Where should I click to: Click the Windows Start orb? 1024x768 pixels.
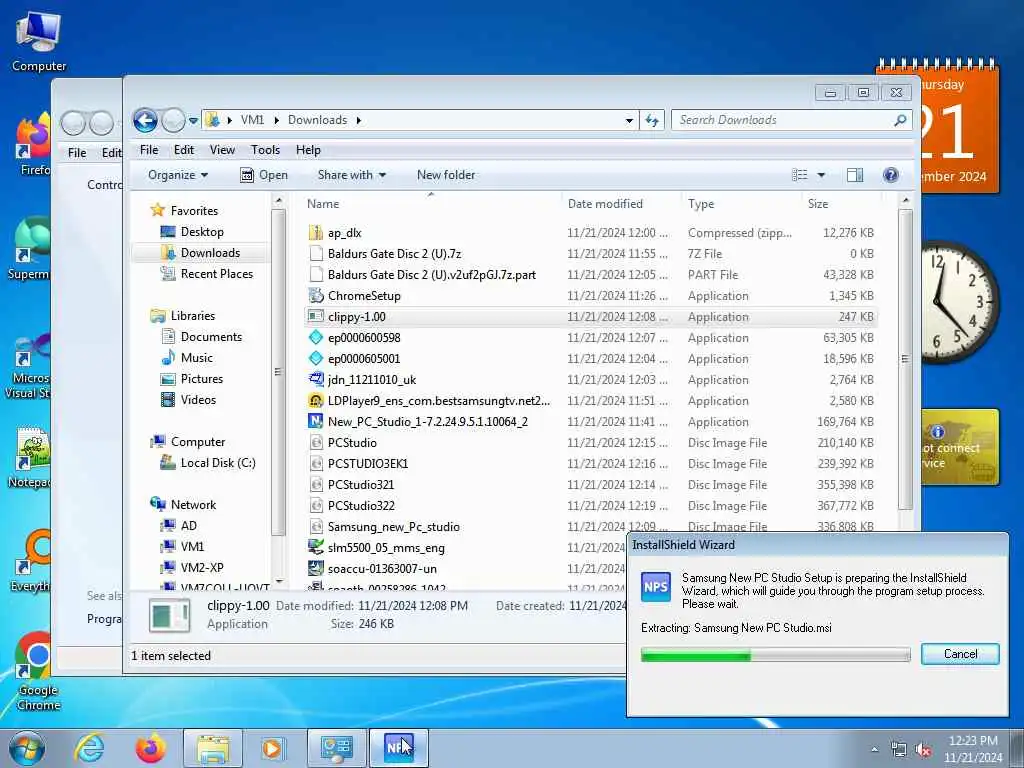coord(27,749)
